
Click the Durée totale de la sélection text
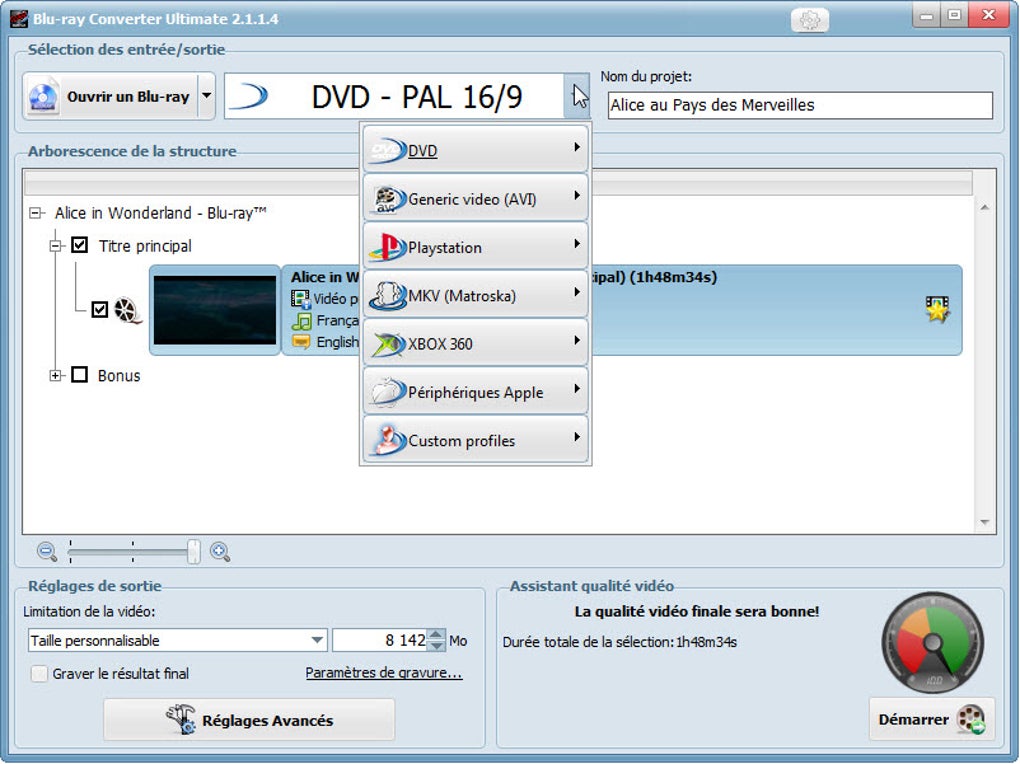click(x=620, y=642)
